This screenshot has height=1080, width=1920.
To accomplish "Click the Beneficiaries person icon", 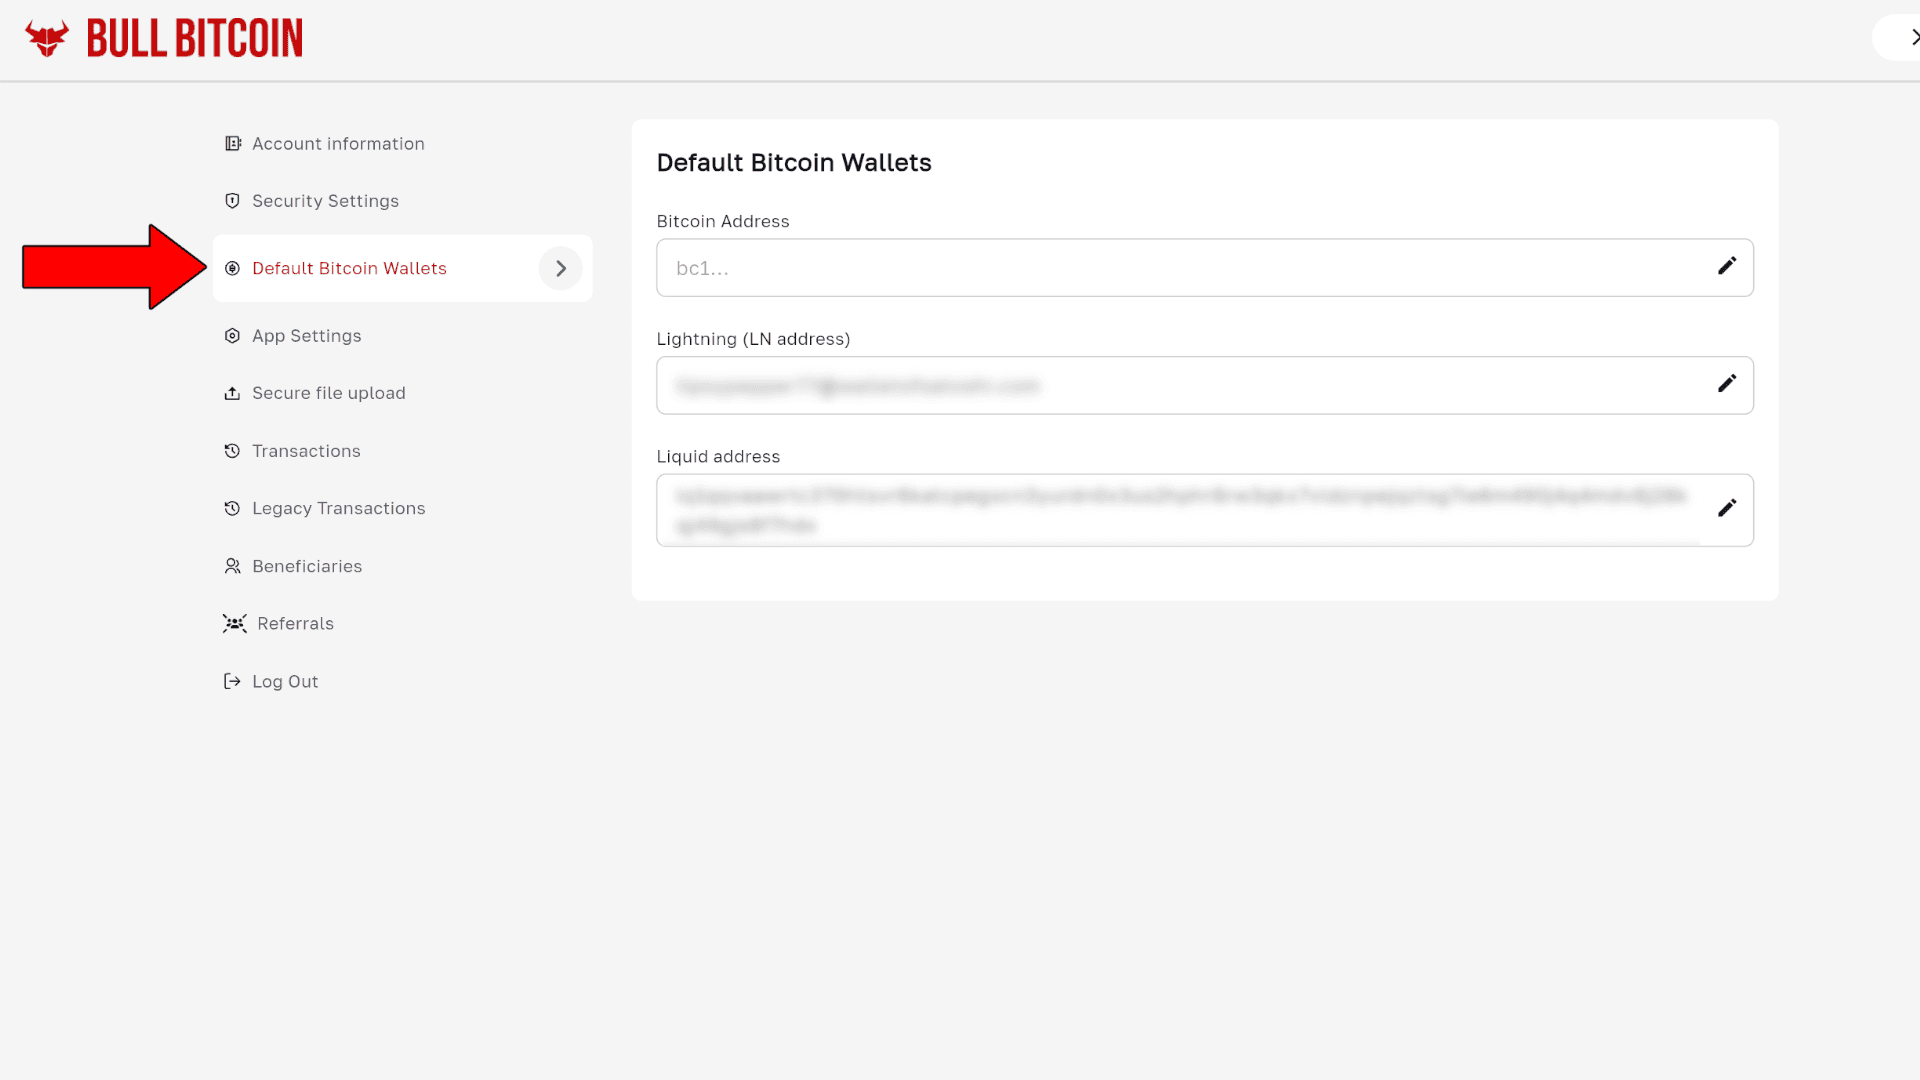I will click(232, 566).
